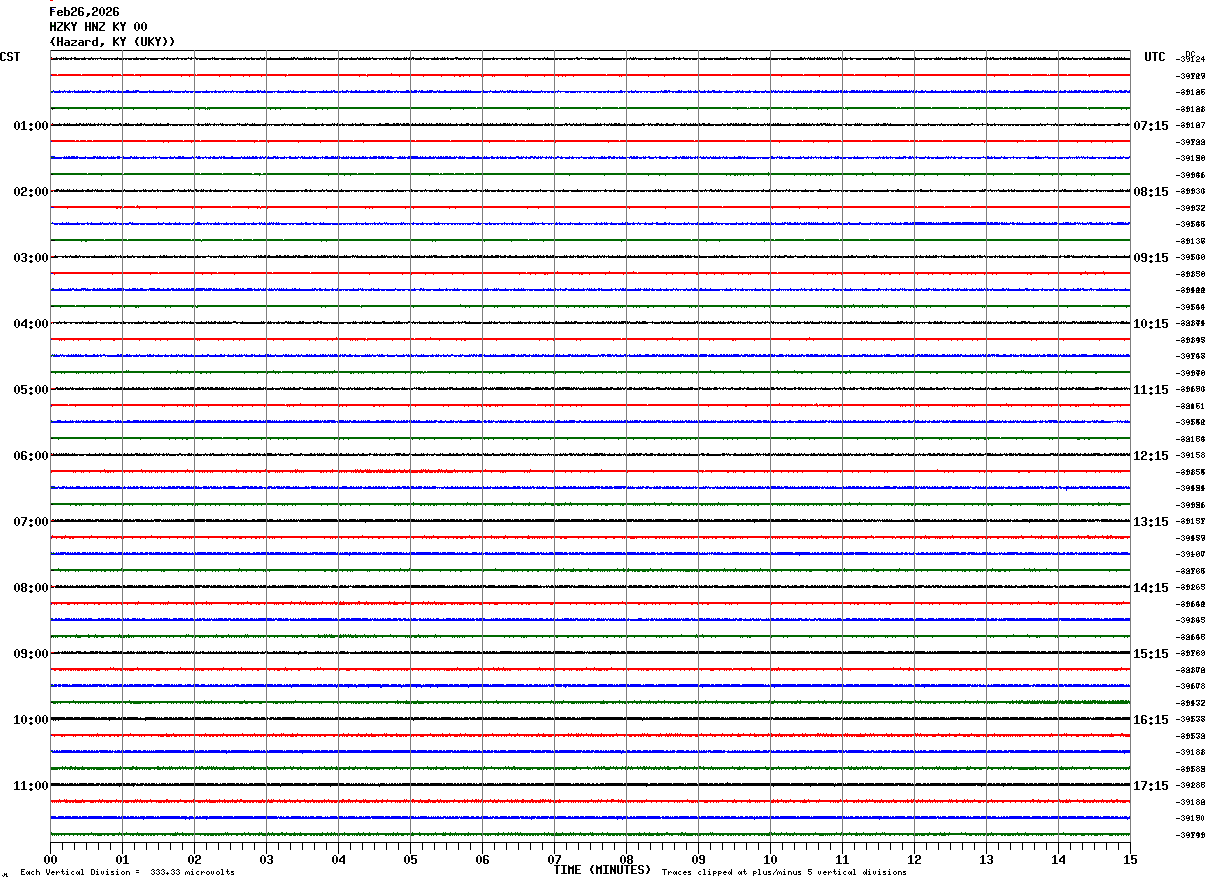Click the 01:00 CST time label
Image resolution: width=1210 pixels, height=886 pixels.
30,126
